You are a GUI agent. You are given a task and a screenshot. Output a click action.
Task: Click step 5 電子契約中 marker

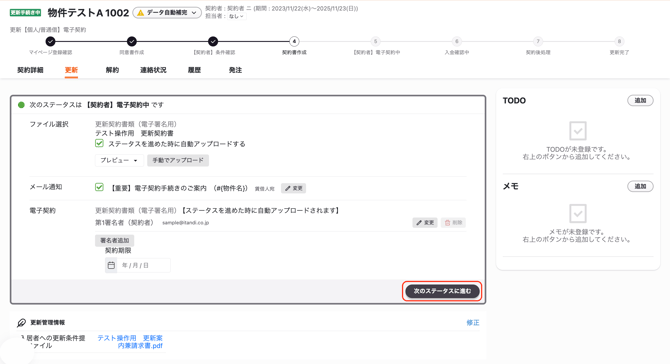click(x=375, y=41)
